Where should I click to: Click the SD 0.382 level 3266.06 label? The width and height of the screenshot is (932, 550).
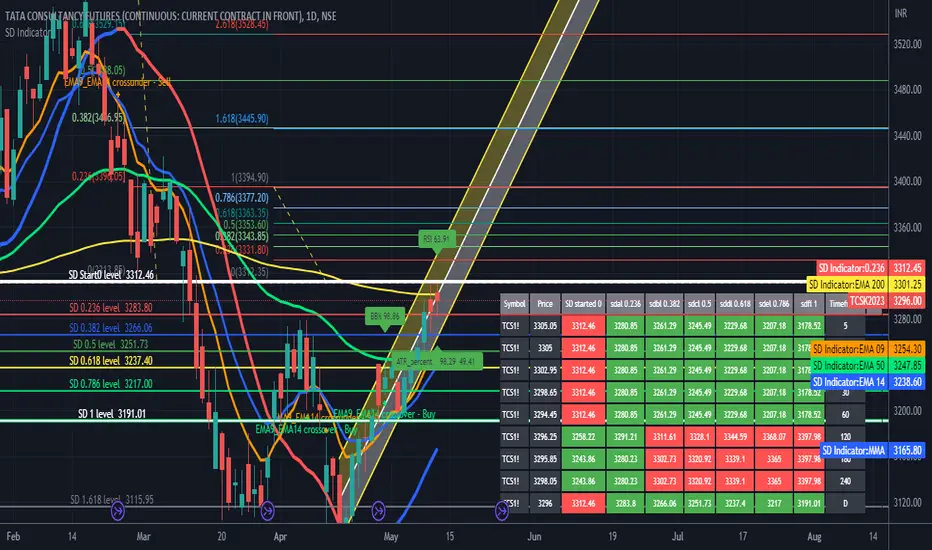pyautogui.click(x=111, y=328)
